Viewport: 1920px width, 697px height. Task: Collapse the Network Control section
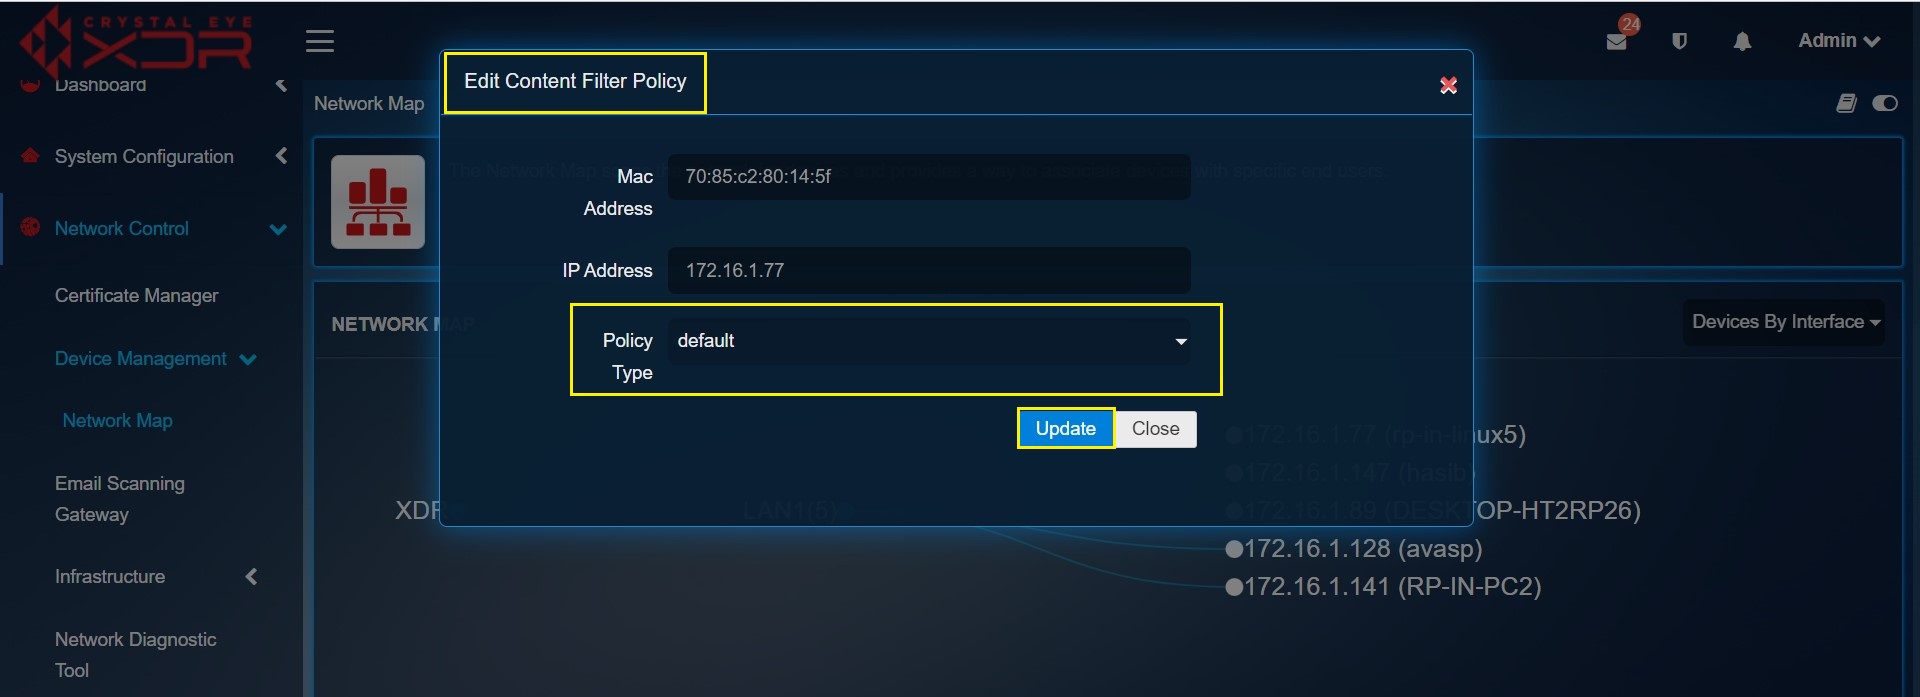tap(278, 229)
